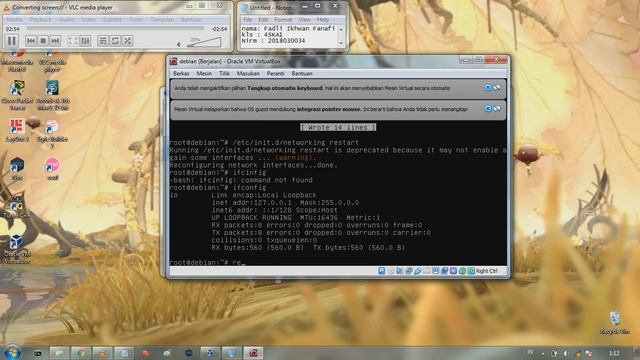
Task: Toggle loop mode in VLC
Action: [x=115, y=40]
